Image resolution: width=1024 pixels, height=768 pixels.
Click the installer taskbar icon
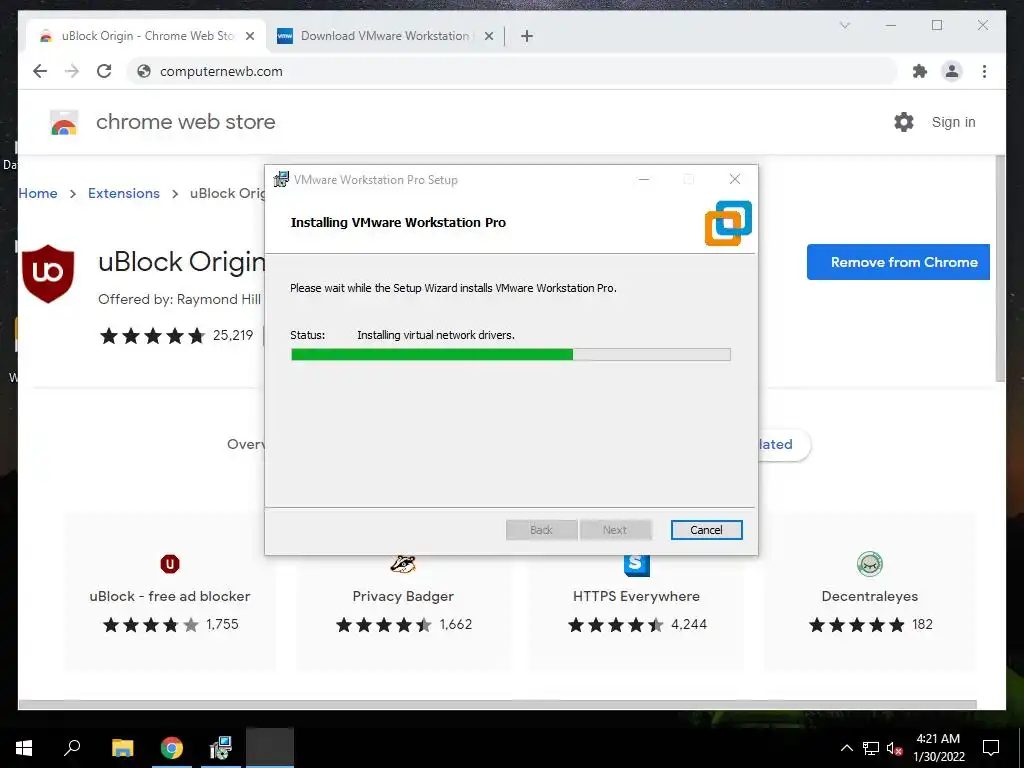click(221, 748)
